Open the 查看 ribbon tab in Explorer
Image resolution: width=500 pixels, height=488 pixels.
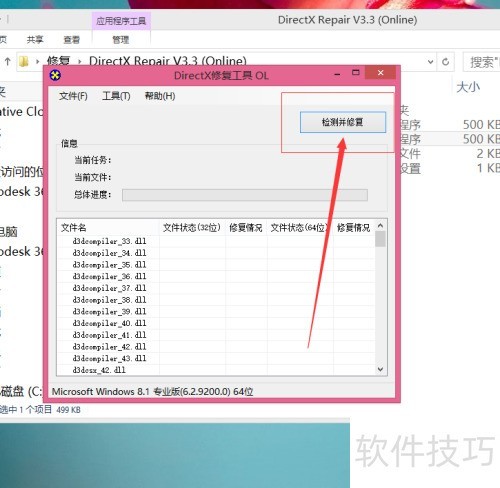72,40
